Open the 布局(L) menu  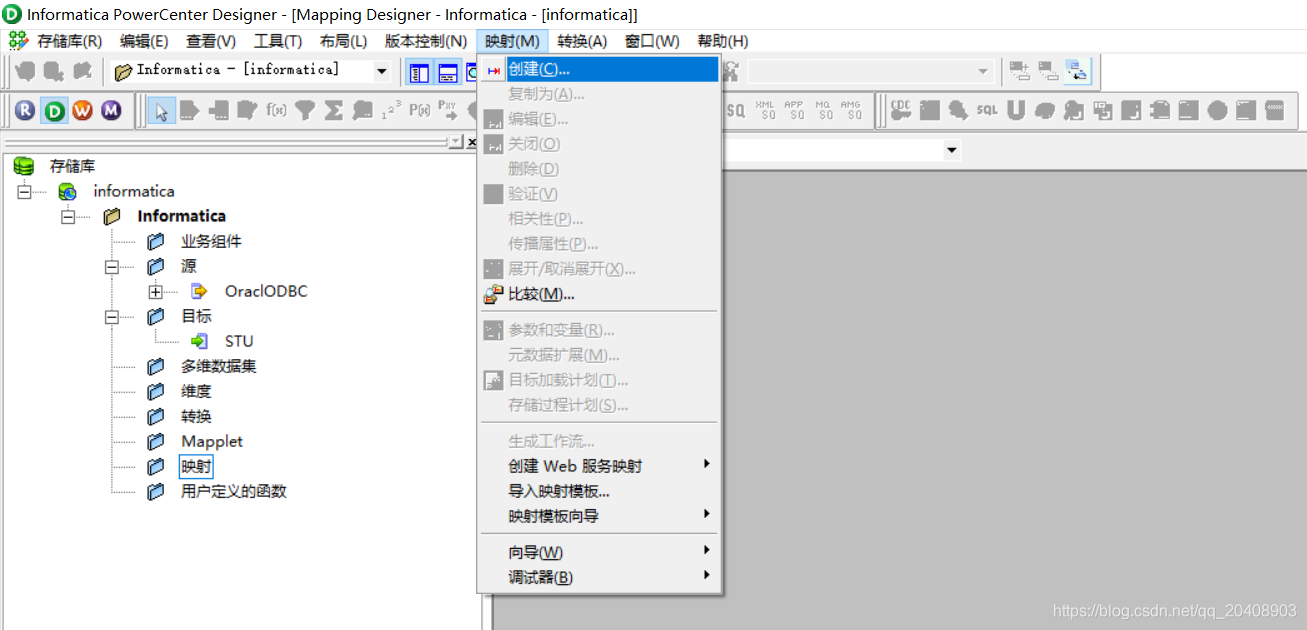[344, 41]
